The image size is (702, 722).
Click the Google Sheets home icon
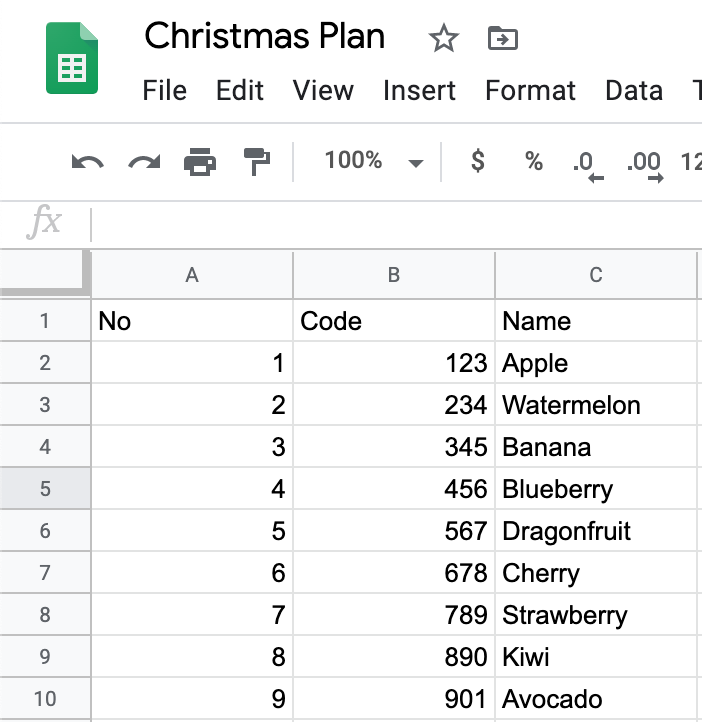coord(72,58)
